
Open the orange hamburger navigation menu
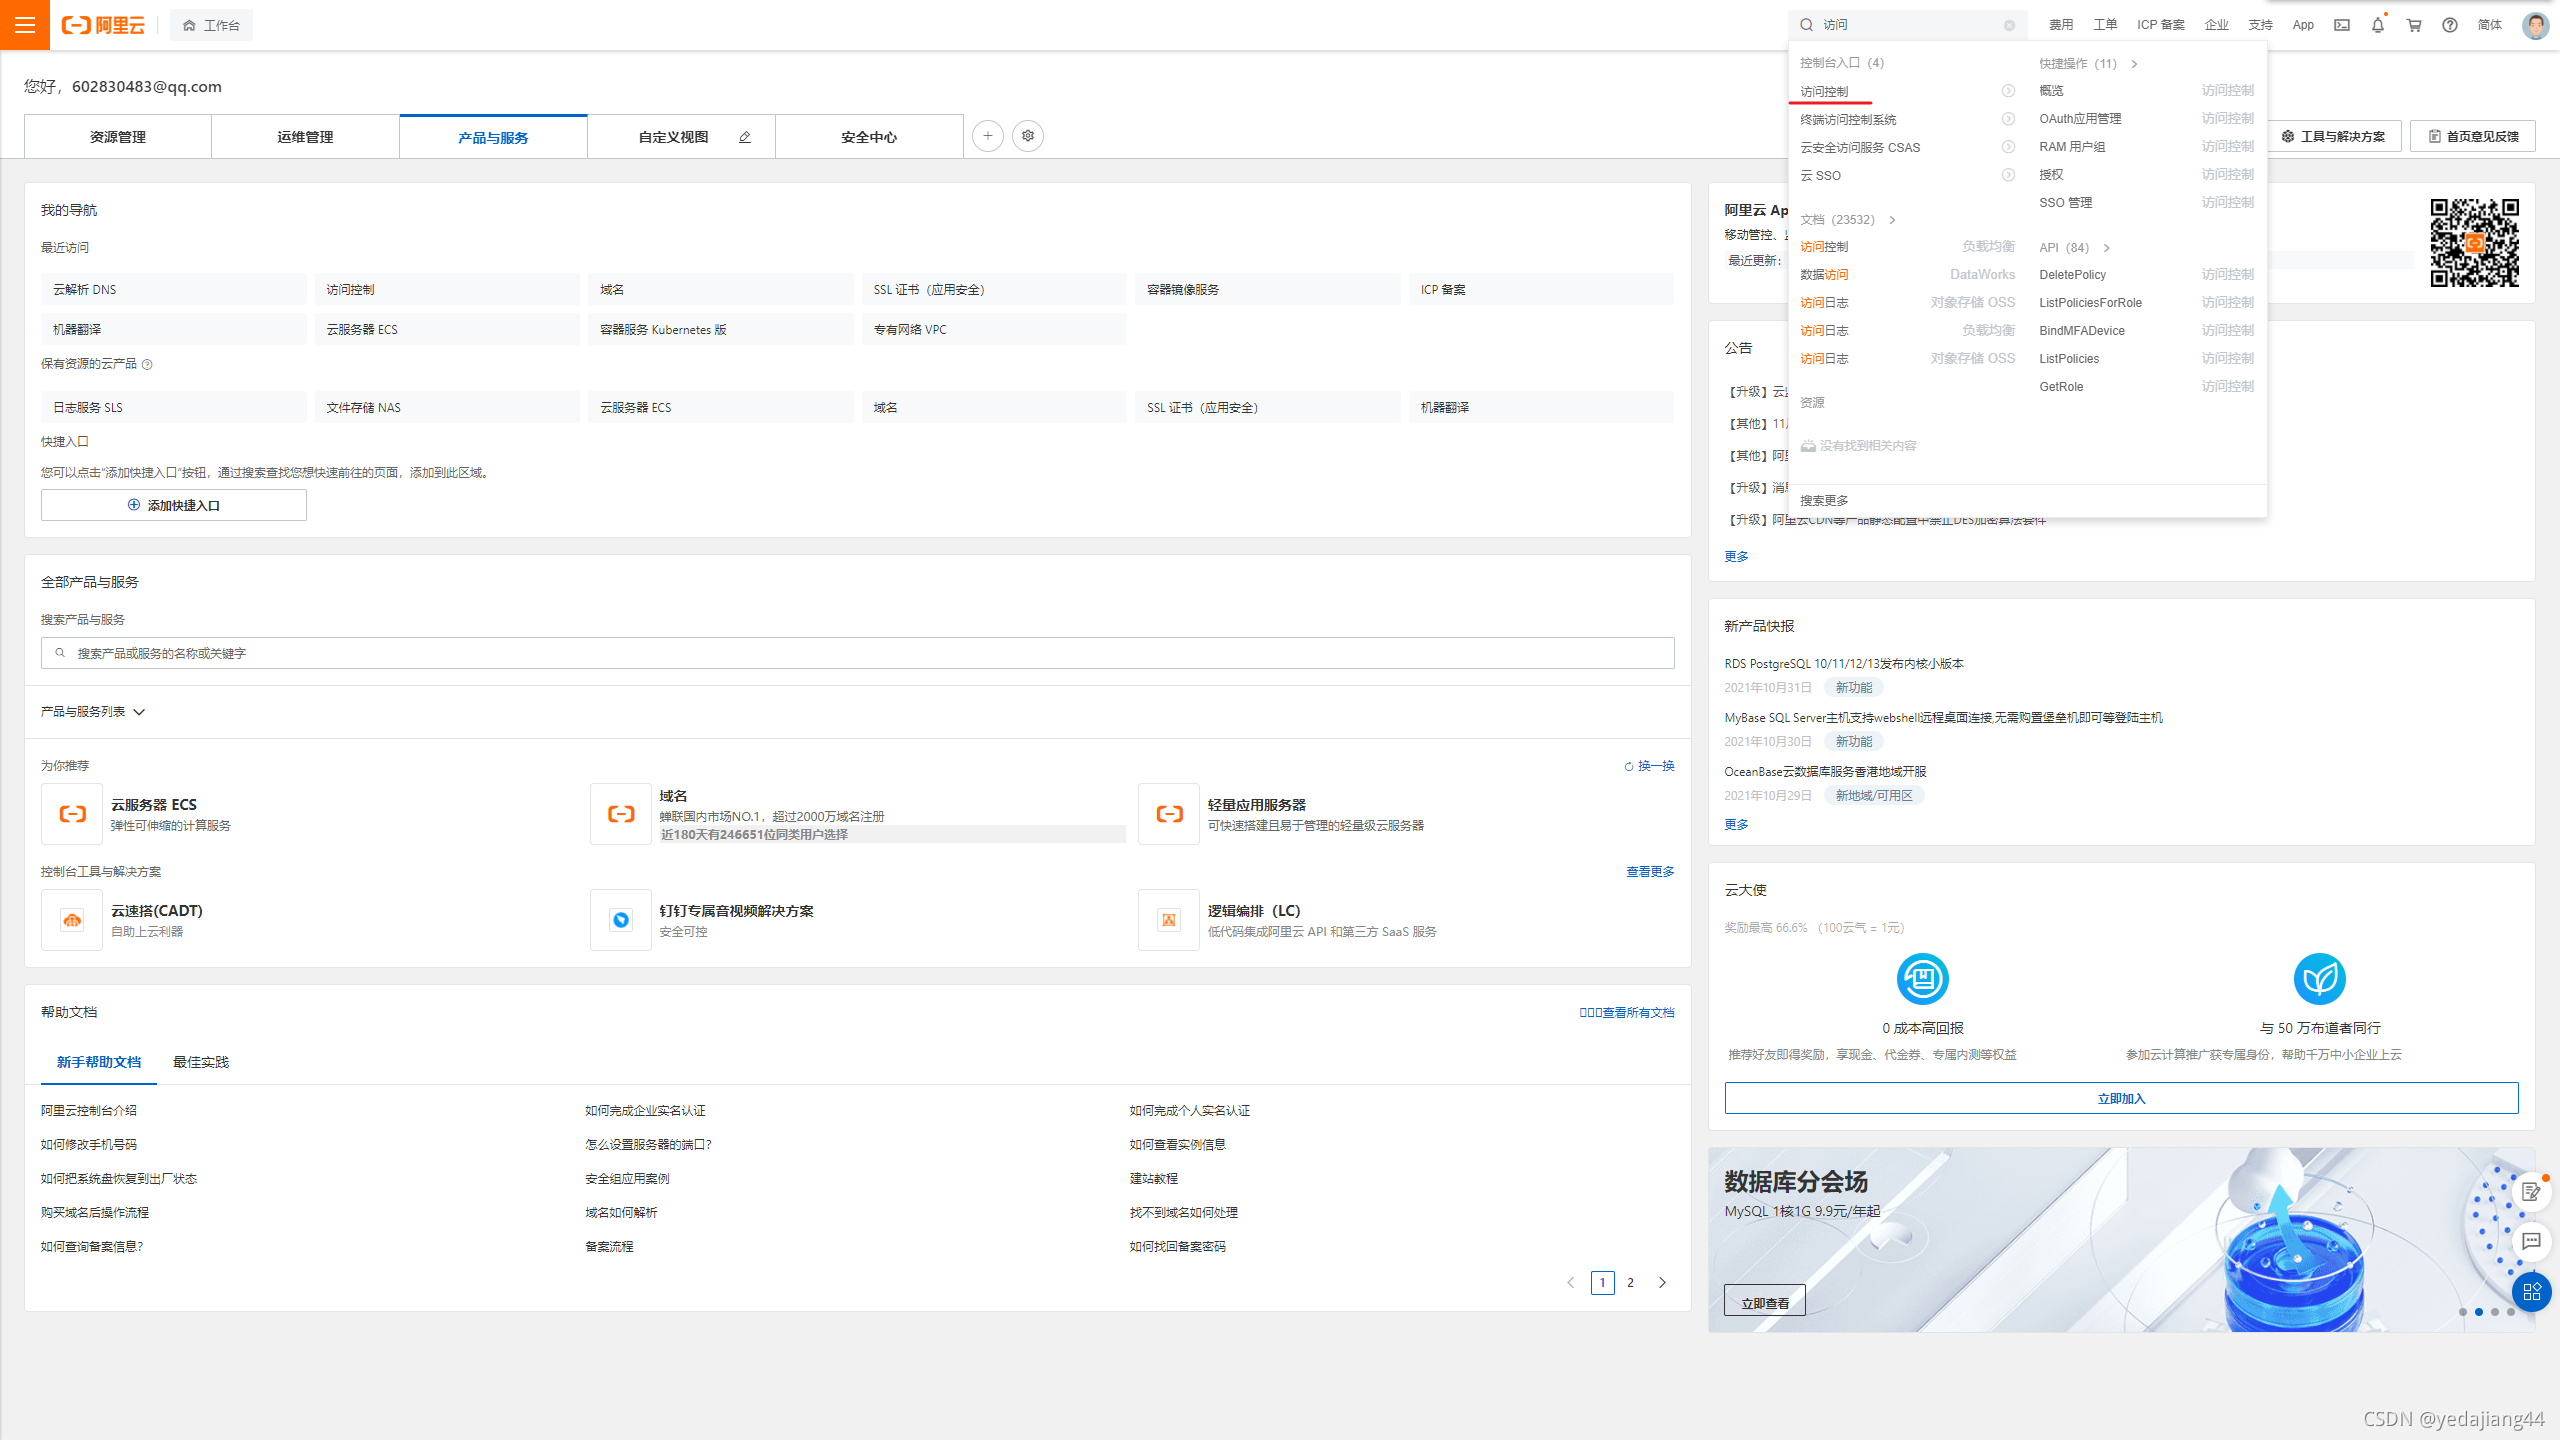click(25, 25)
